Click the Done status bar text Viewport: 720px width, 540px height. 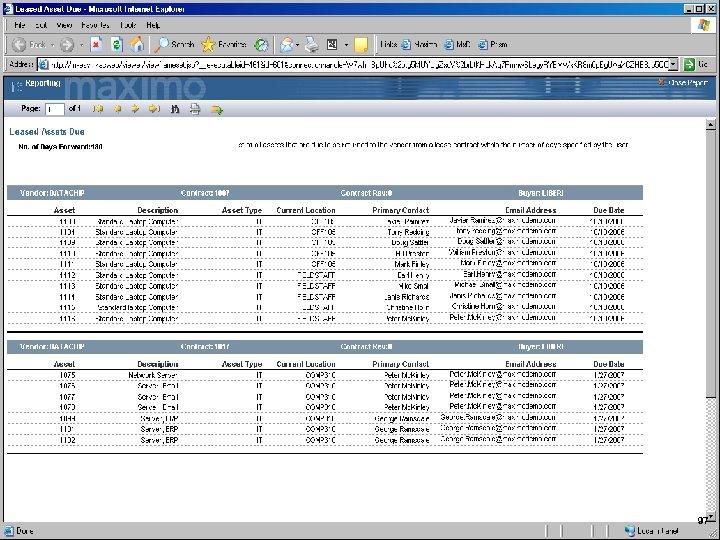(25, 531)
